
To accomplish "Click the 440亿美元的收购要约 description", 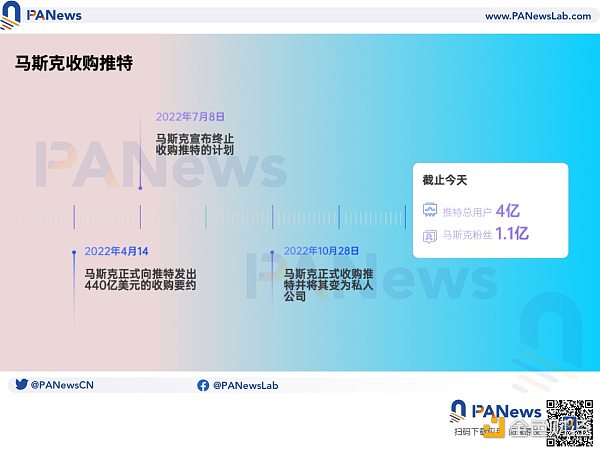I will (x=140, y=278).
